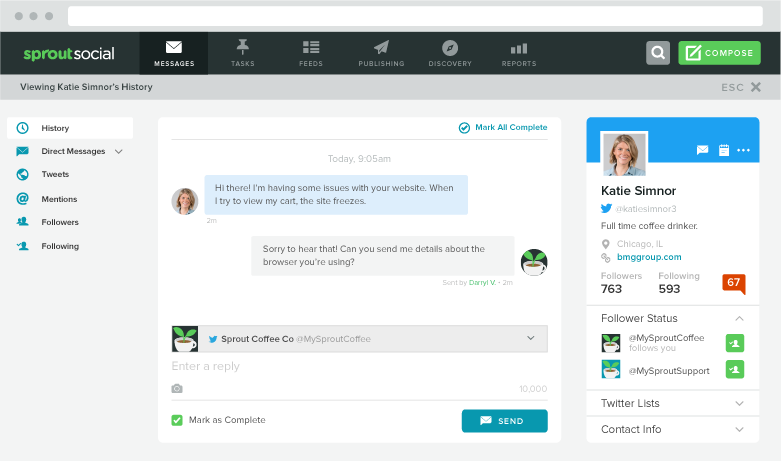Viewport: 781px width, 461px height.
Task: Select Tweets in the sidebar
Action: point(55,174)
